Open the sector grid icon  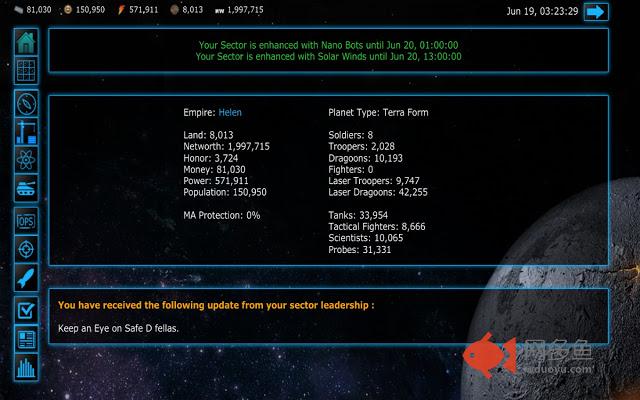pyautogui.click(x=26, y=71)
